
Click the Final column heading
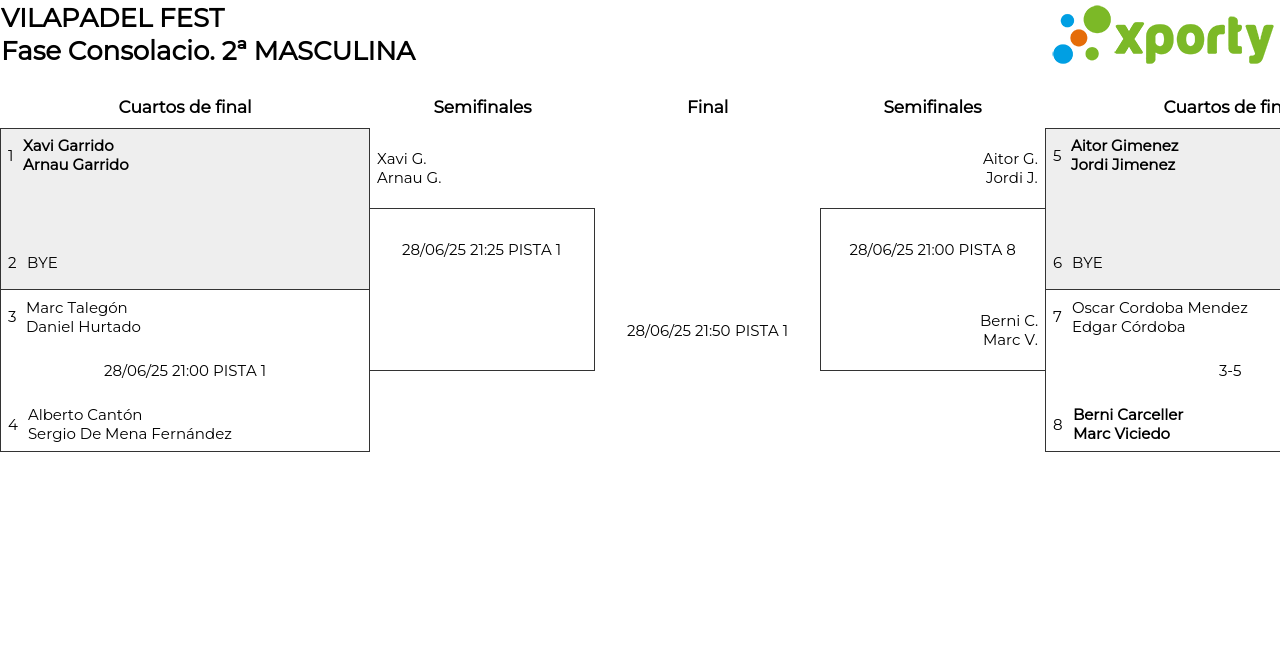(707, 107)
